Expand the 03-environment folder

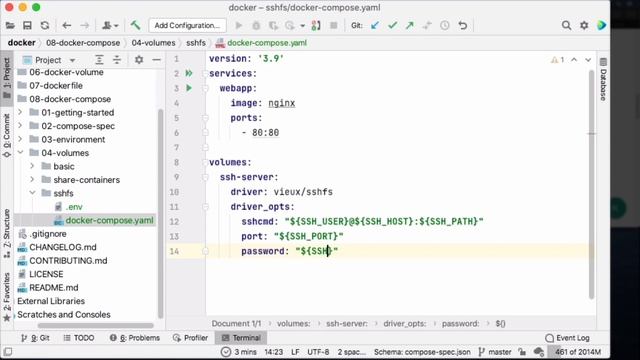(x=20, y=139)
